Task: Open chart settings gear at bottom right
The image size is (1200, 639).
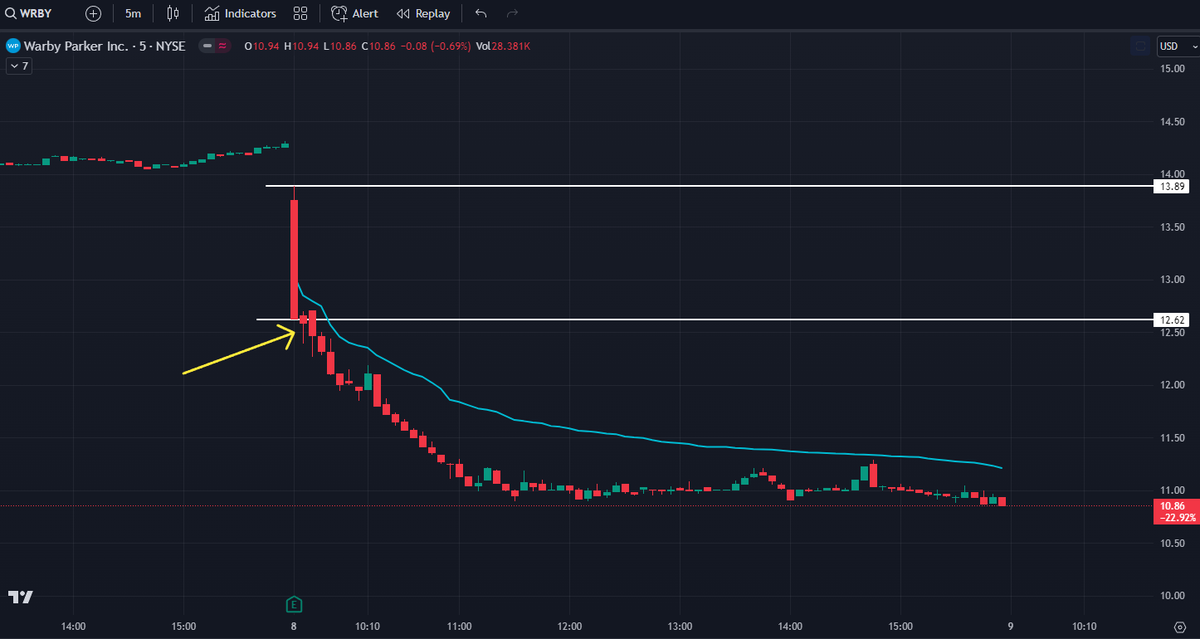Action: [x=1179, y=627]
